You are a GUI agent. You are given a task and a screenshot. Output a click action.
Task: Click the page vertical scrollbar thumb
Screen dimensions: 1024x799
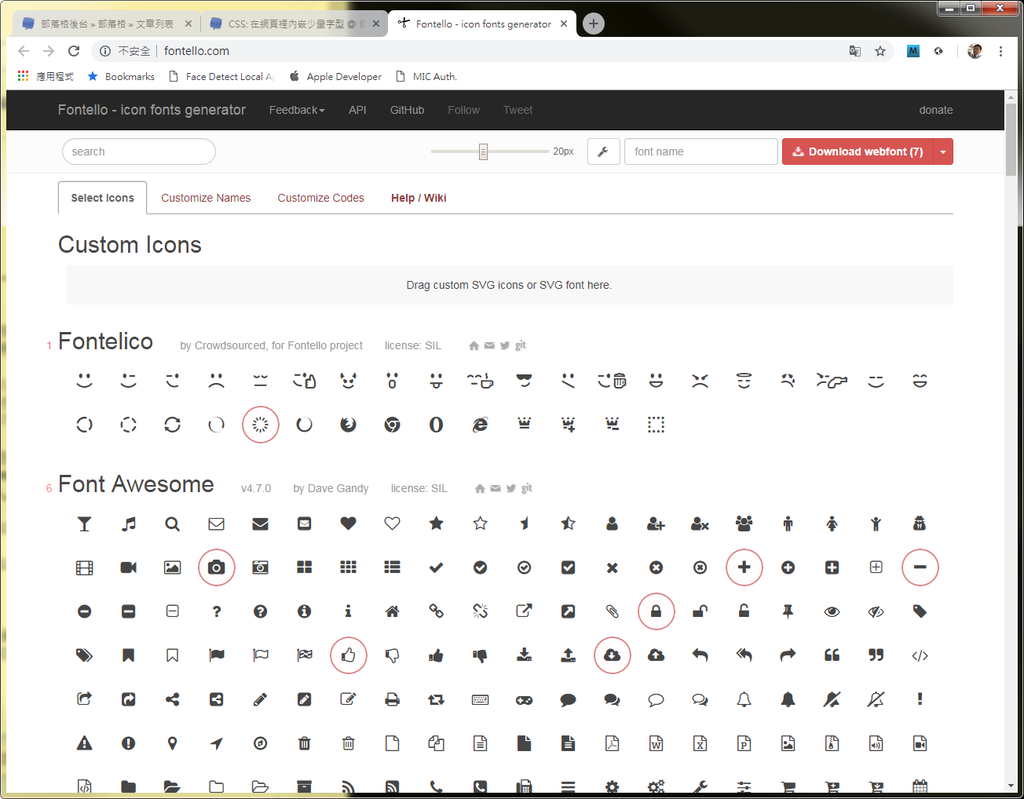[1011, 140]
